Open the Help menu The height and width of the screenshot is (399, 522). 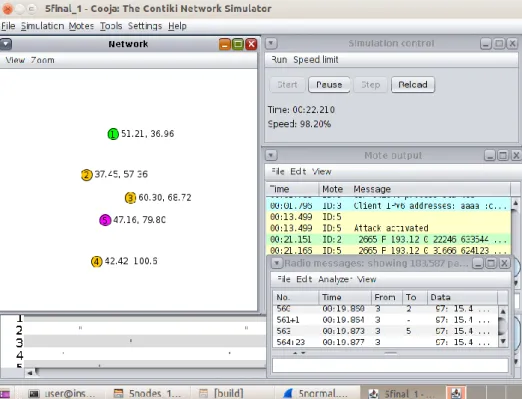177,26
